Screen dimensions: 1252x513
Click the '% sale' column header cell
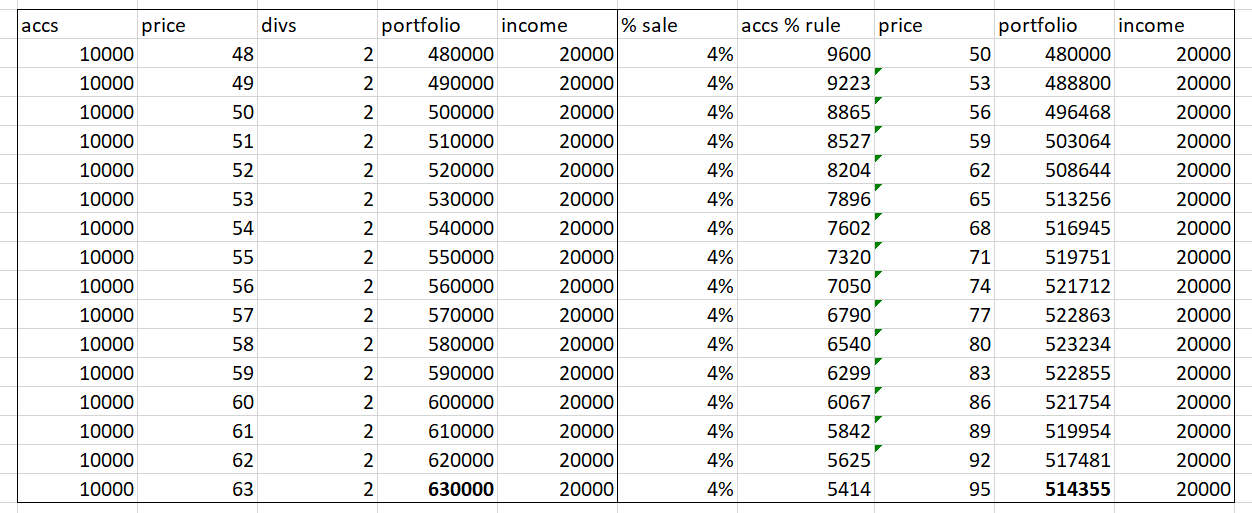677,26
